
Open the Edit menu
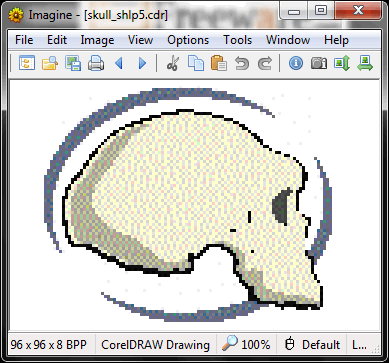click(x=57, y=40)
